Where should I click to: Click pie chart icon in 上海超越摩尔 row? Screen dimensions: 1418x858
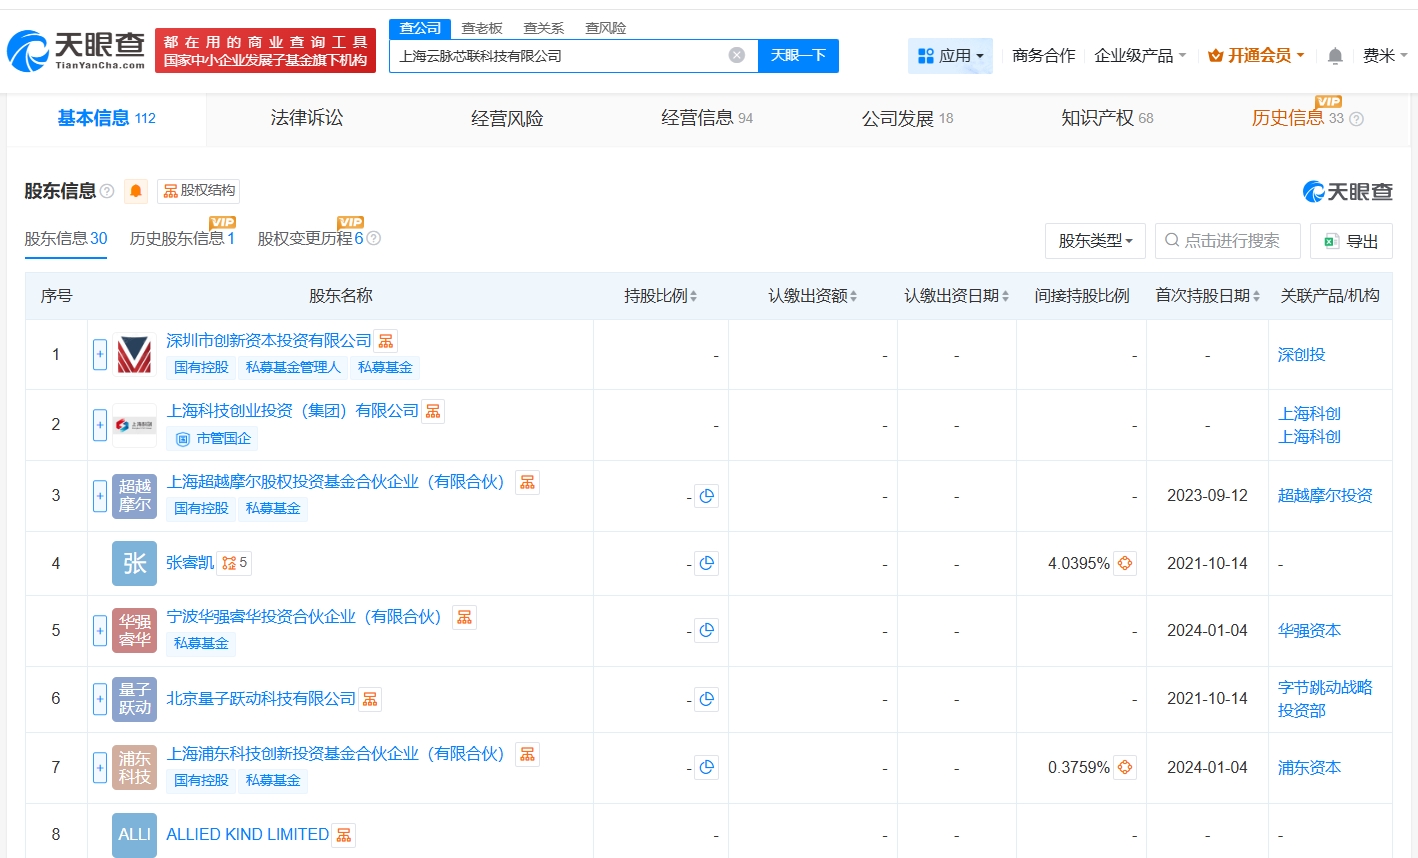pos(707,496)
